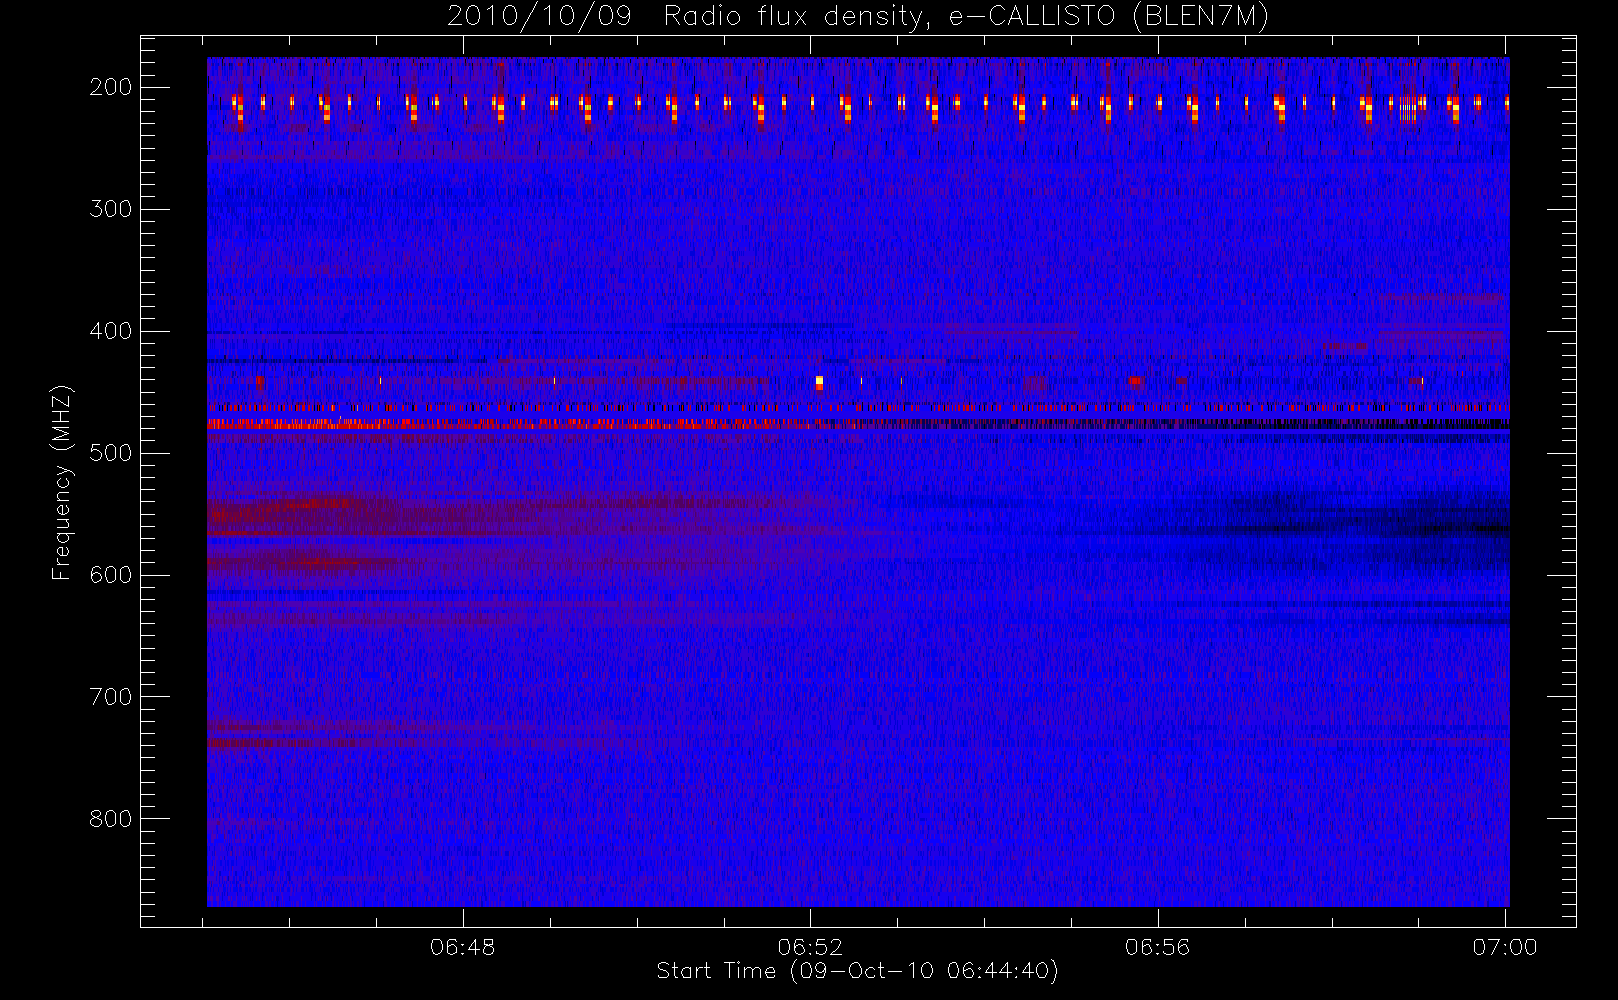Click the 700 frequency tick label
This screenshot has height=1000, width=1618.
[x=111, y=697]
